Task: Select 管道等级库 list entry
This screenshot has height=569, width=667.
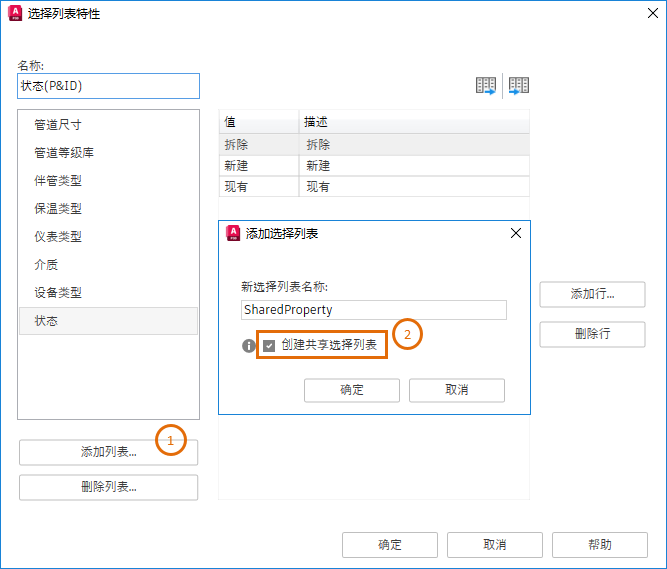Action: point(64,153)
